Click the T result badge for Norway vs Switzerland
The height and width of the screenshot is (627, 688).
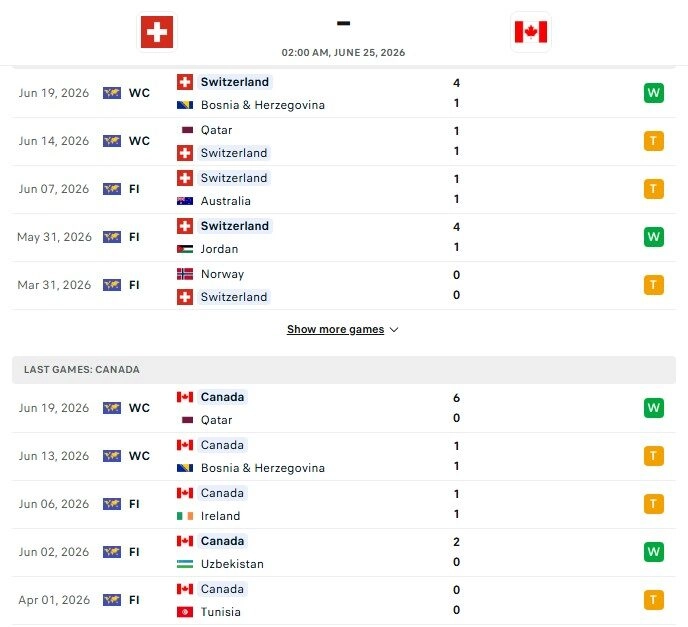(x=653, y=285)
